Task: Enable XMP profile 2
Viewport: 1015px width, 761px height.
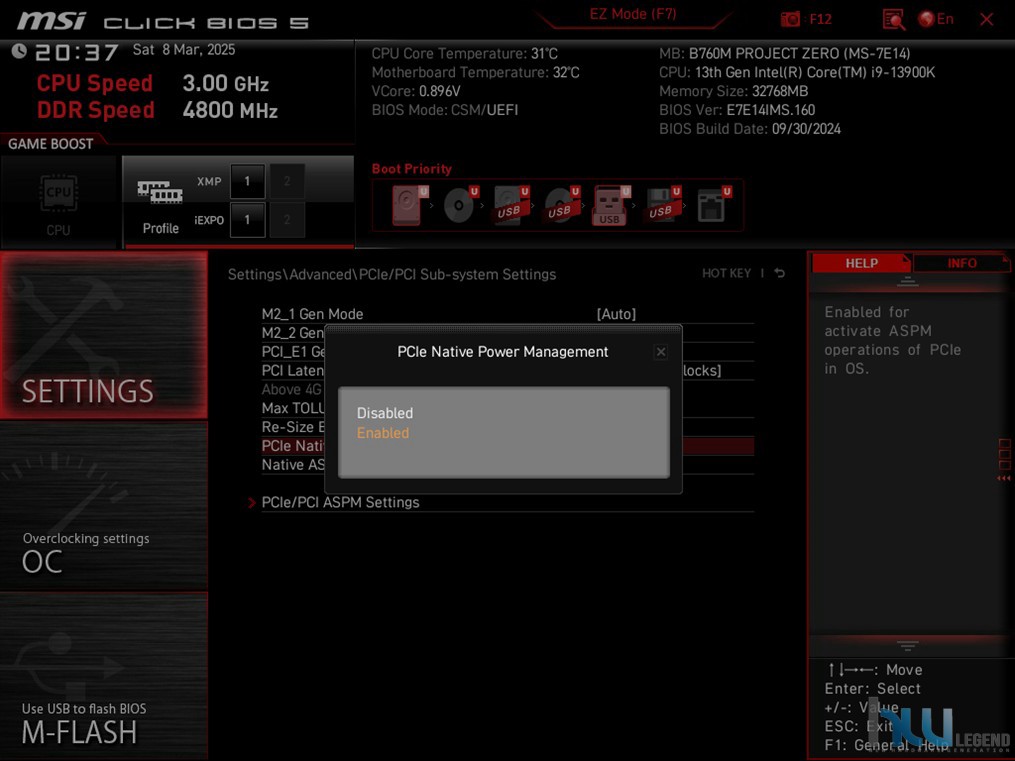Action: click(287, 181)
